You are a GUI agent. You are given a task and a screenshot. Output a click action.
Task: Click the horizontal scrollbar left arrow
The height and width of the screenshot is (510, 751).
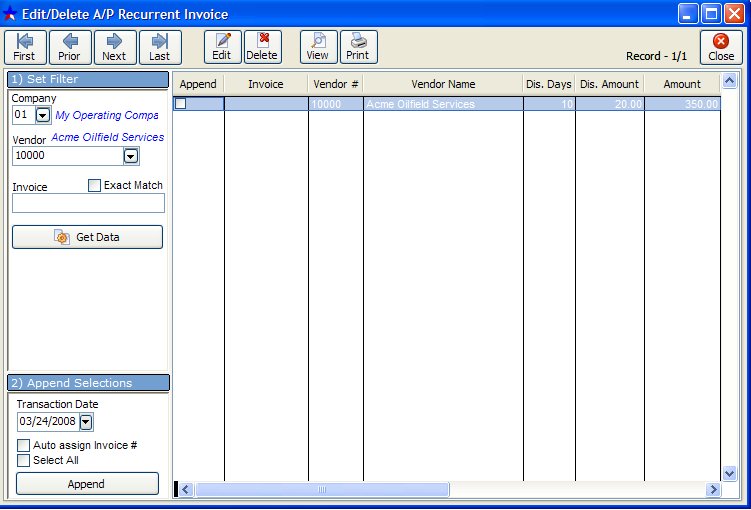tap(186, 489)
